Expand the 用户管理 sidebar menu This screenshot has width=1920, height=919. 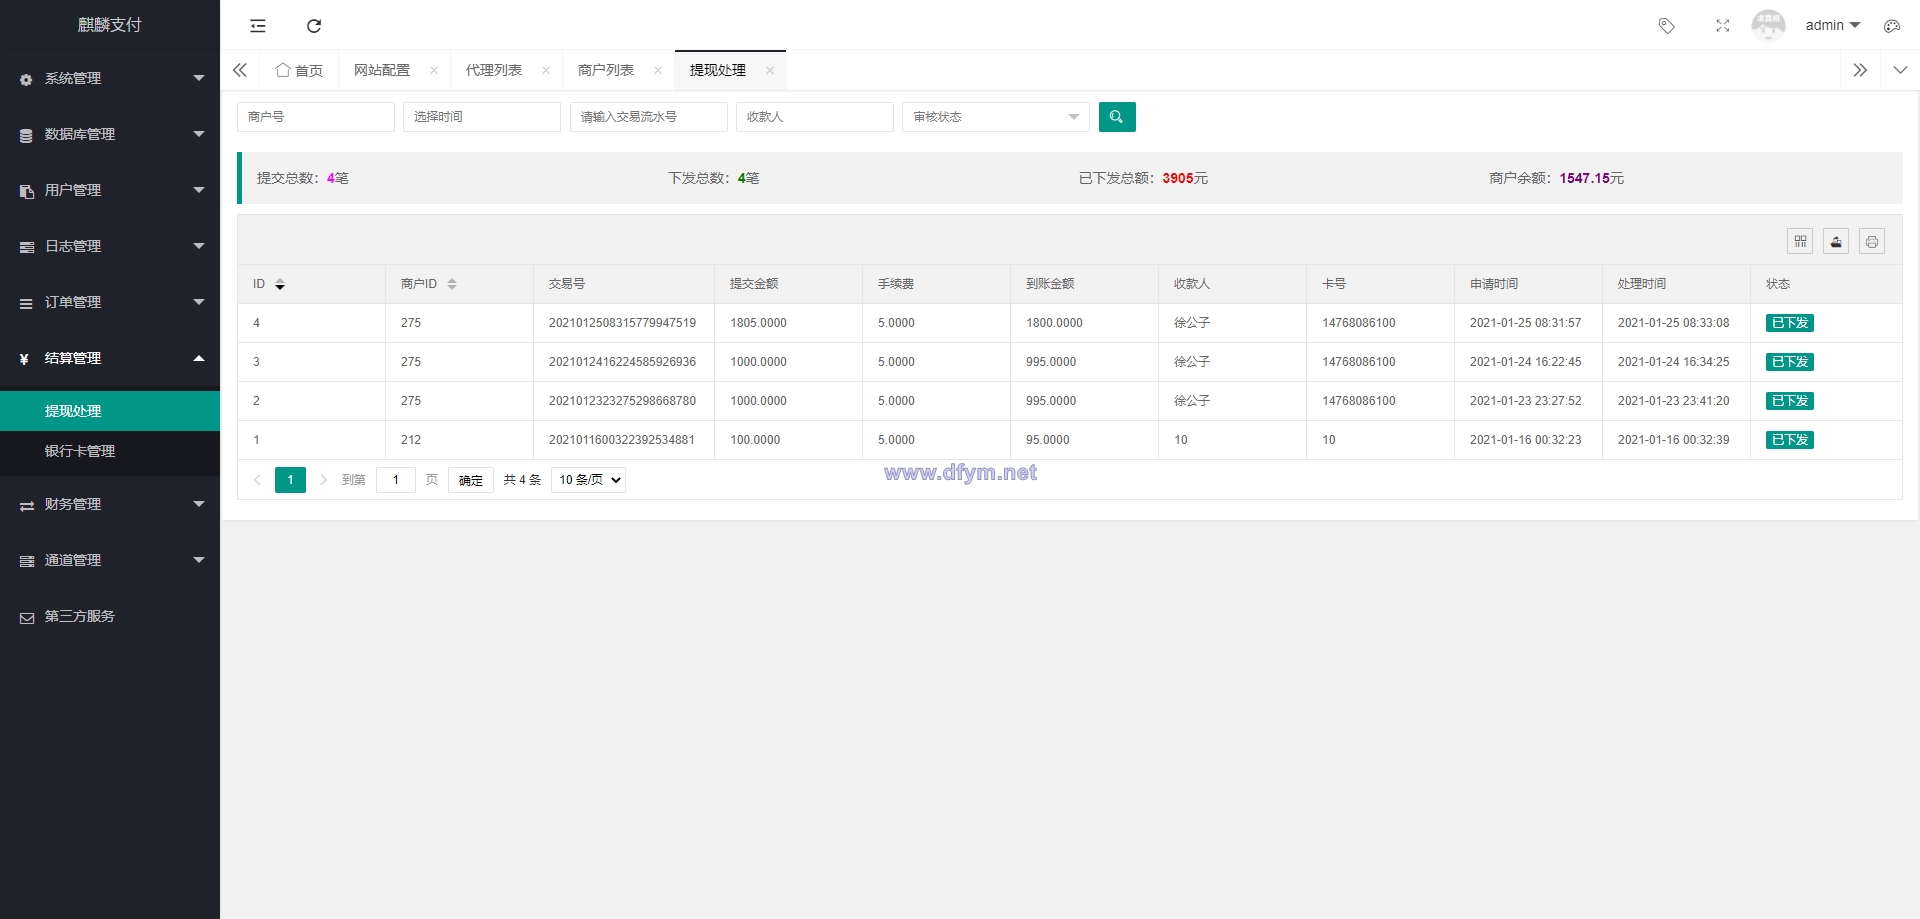pos(110,190)
